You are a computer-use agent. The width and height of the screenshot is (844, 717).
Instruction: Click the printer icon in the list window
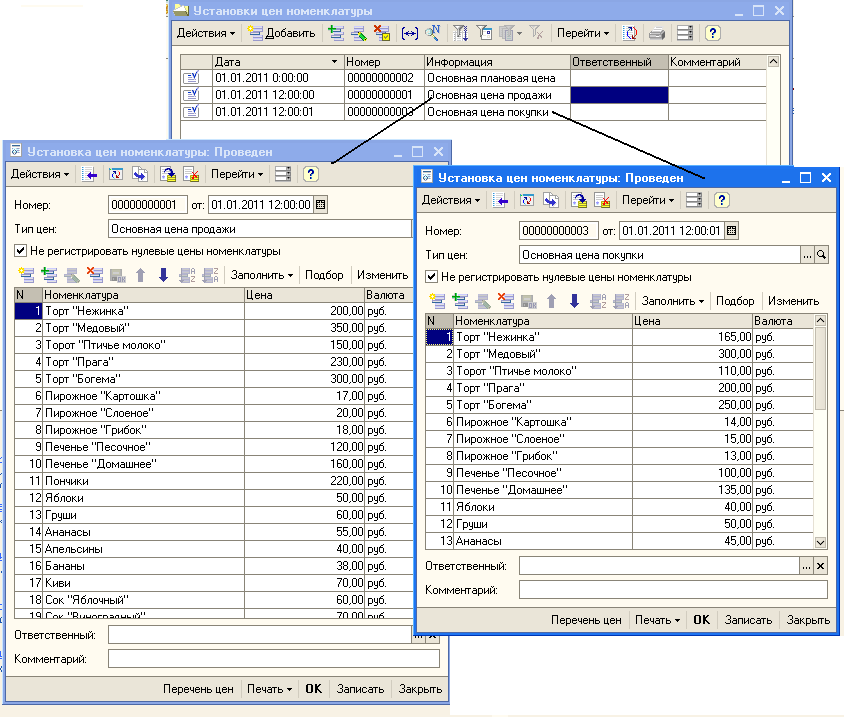pyautogui.click(x=657, y=33)
